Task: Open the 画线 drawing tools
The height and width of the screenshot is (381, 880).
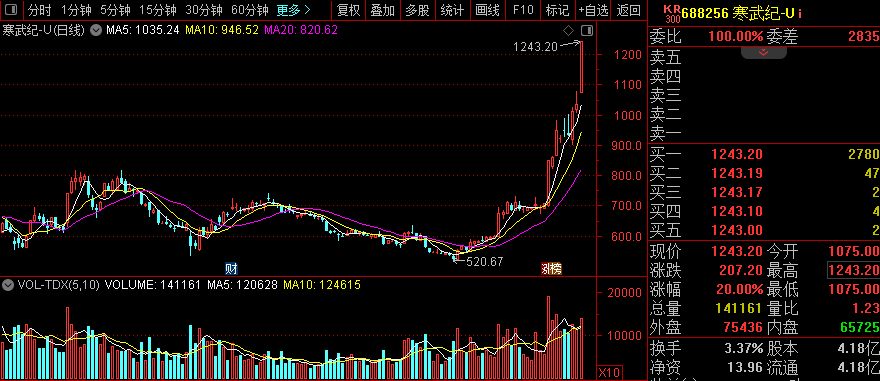Action: click(x=487, y=10)
